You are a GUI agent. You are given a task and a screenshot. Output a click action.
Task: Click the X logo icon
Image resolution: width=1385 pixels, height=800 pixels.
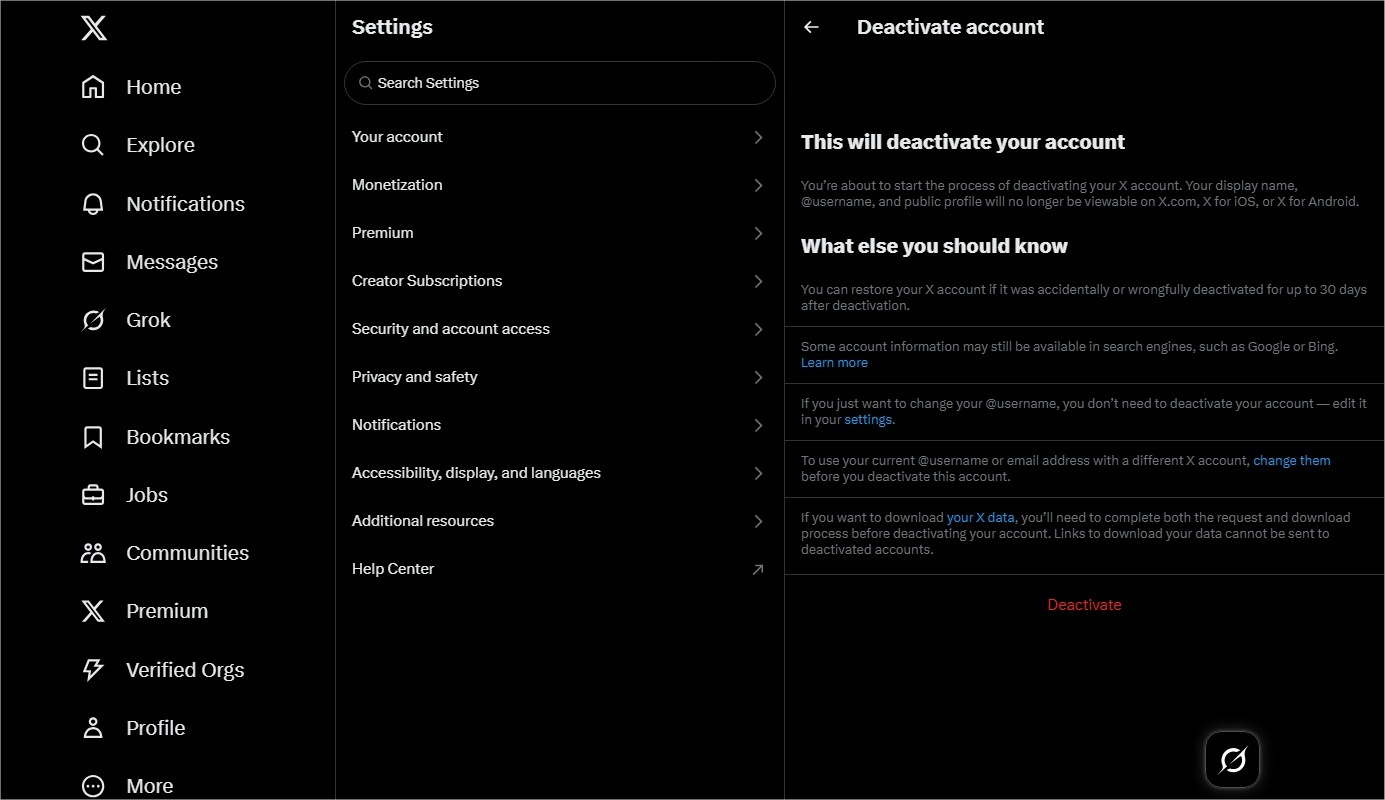93,28
